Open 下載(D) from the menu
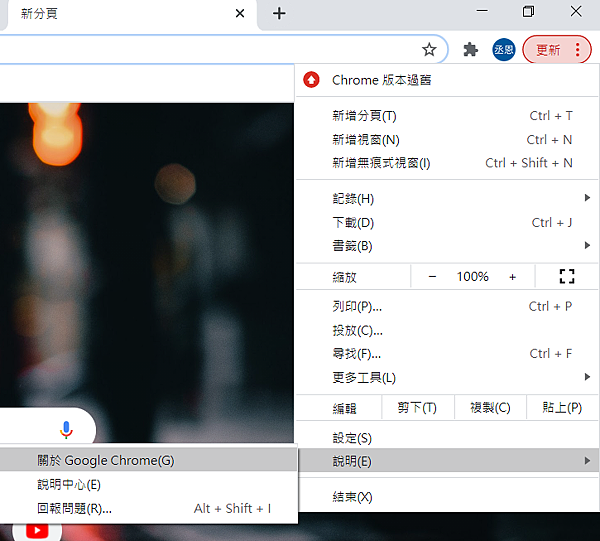The height and width of the screenshot is (541, 600). click(x=447, y=222)
